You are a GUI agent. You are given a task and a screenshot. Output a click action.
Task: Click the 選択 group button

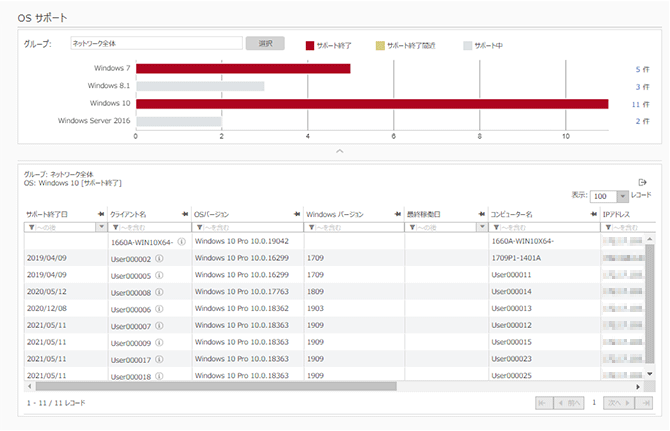click(x=265, y=44)
